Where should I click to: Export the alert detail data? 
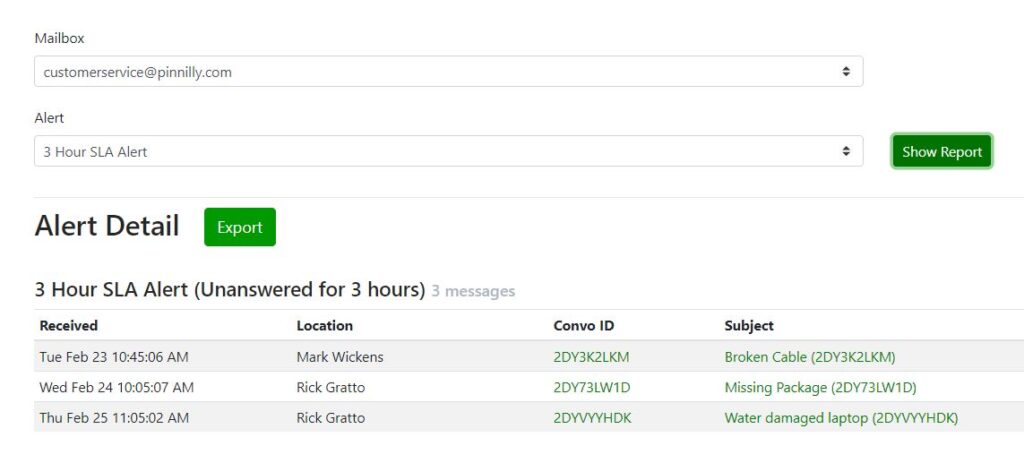coord(240,227)
